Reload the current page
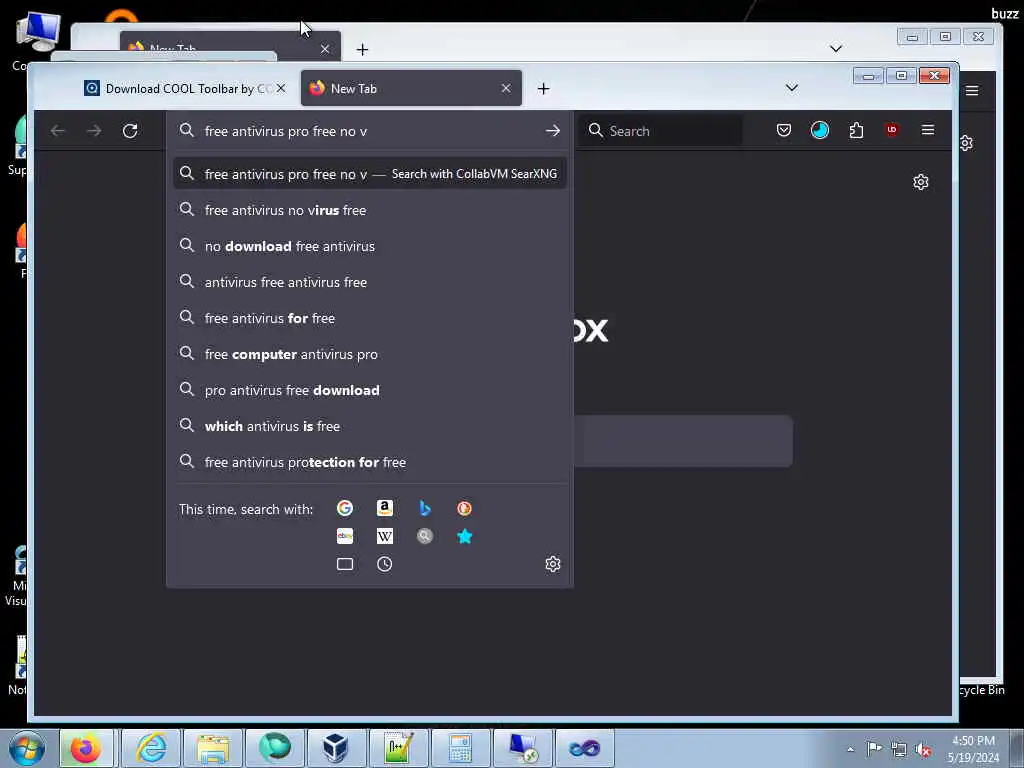 [x=130, y=131]
